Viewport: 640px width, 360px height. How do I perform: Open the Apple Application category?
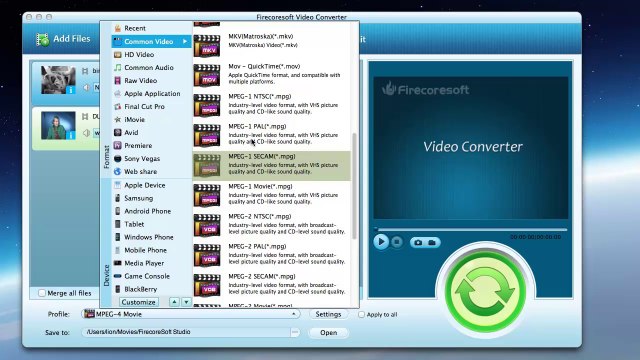pos(151,93)
